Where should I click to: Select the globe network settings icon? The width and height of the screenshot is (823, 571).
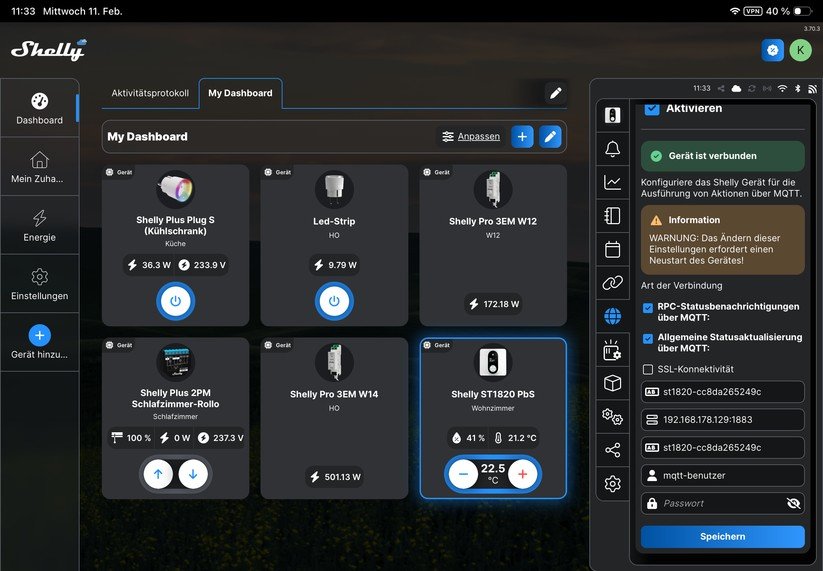(x=612, y=316)
